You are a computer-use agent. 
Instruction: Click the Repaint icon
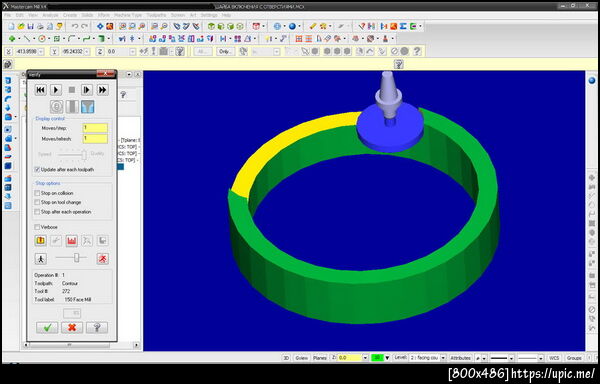tap(110, 26)
